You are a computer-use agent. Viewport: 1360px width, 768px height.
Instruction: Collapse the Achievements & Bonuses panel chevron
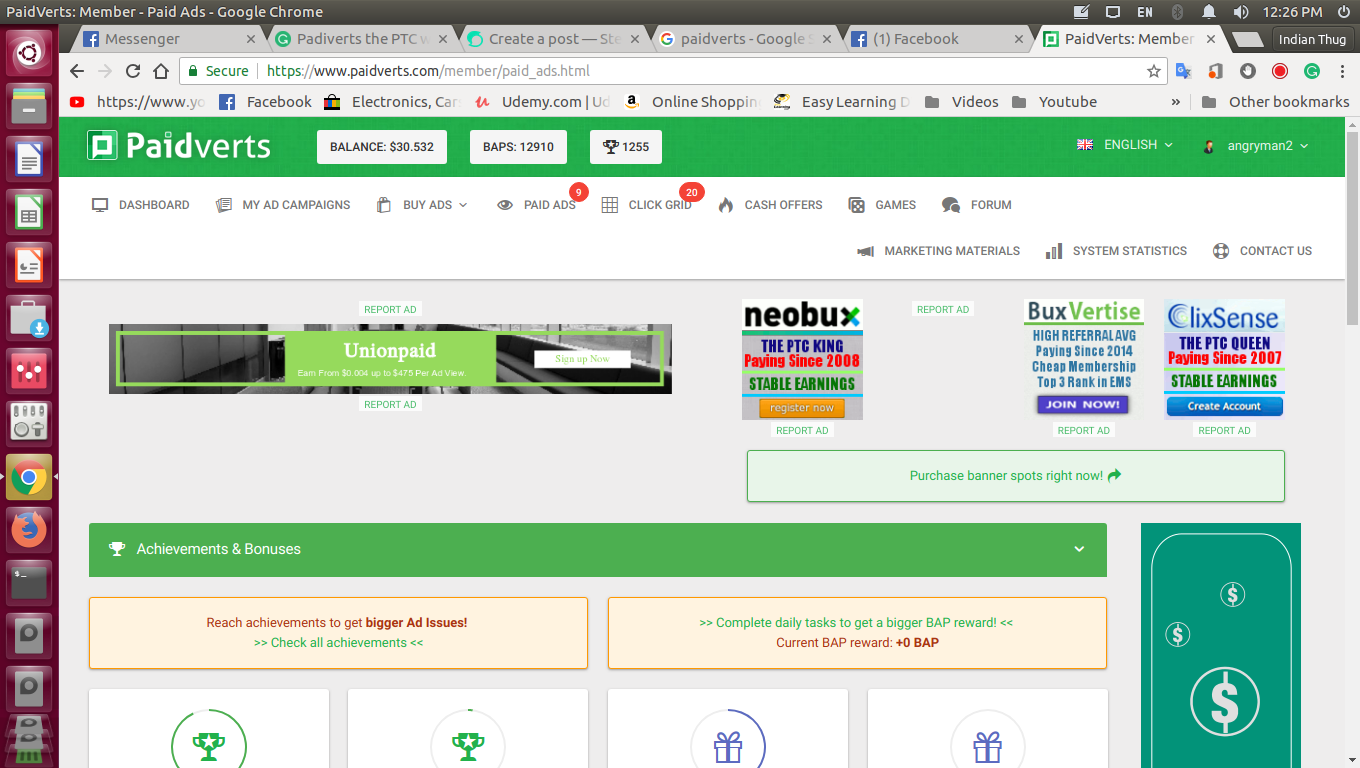click(x=1079, y=549)
